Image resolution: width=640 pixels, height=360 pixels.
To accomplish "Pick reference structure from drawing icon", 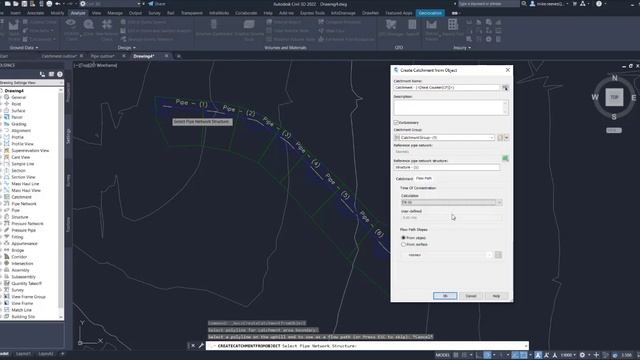I will [505, 158].
